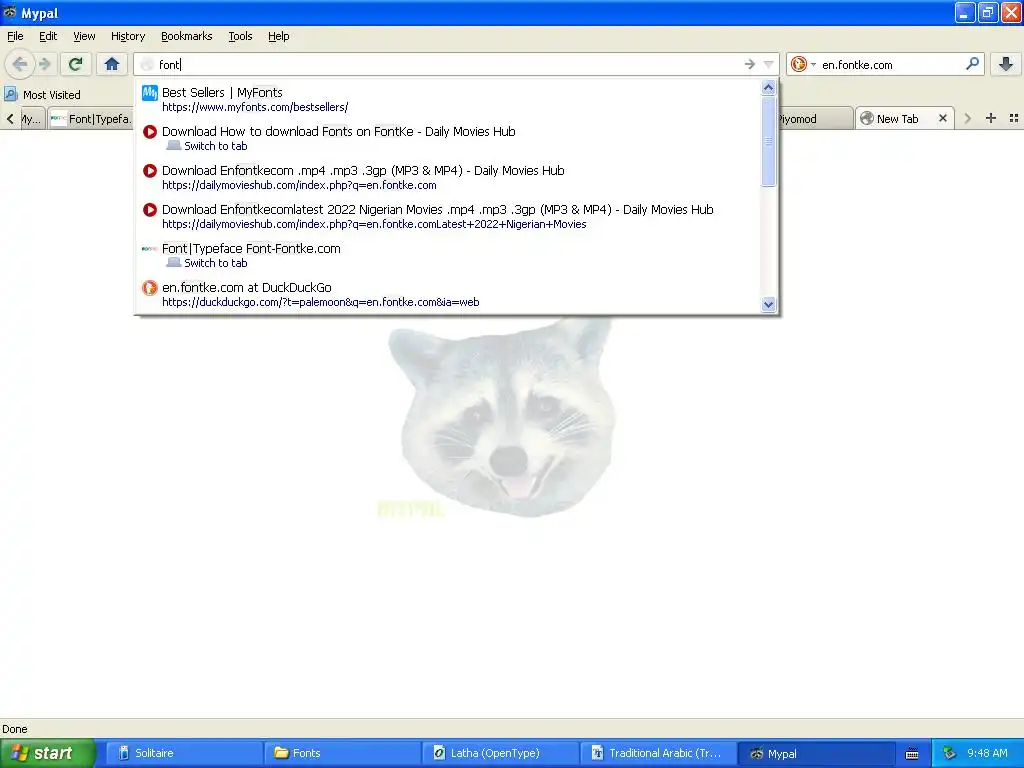This screenshot has height=768, width=1024.
Task: Select 'Download How to download Fonts on FontKe'
Action: (x=448, y=138)
